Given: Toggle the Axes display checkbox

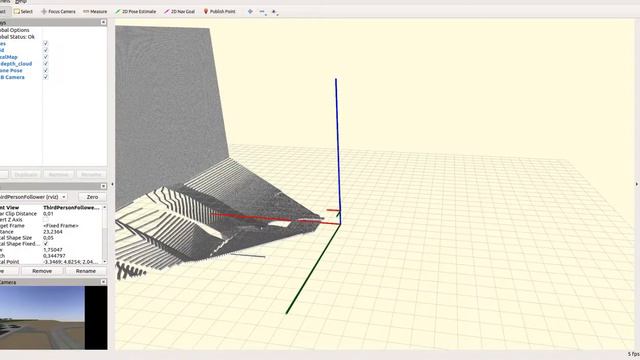Looking at the screenshot, I should pos(45,43).
